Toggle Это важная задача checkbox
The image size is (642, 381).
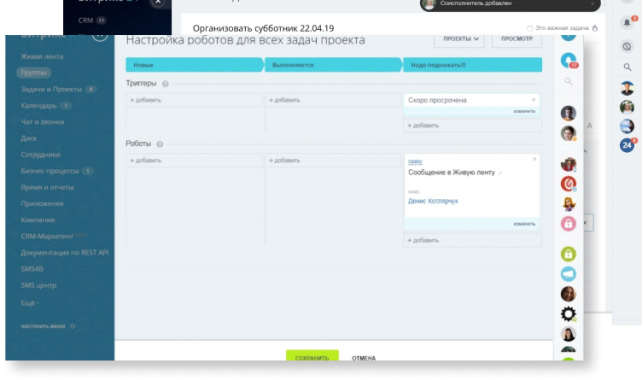530,28
